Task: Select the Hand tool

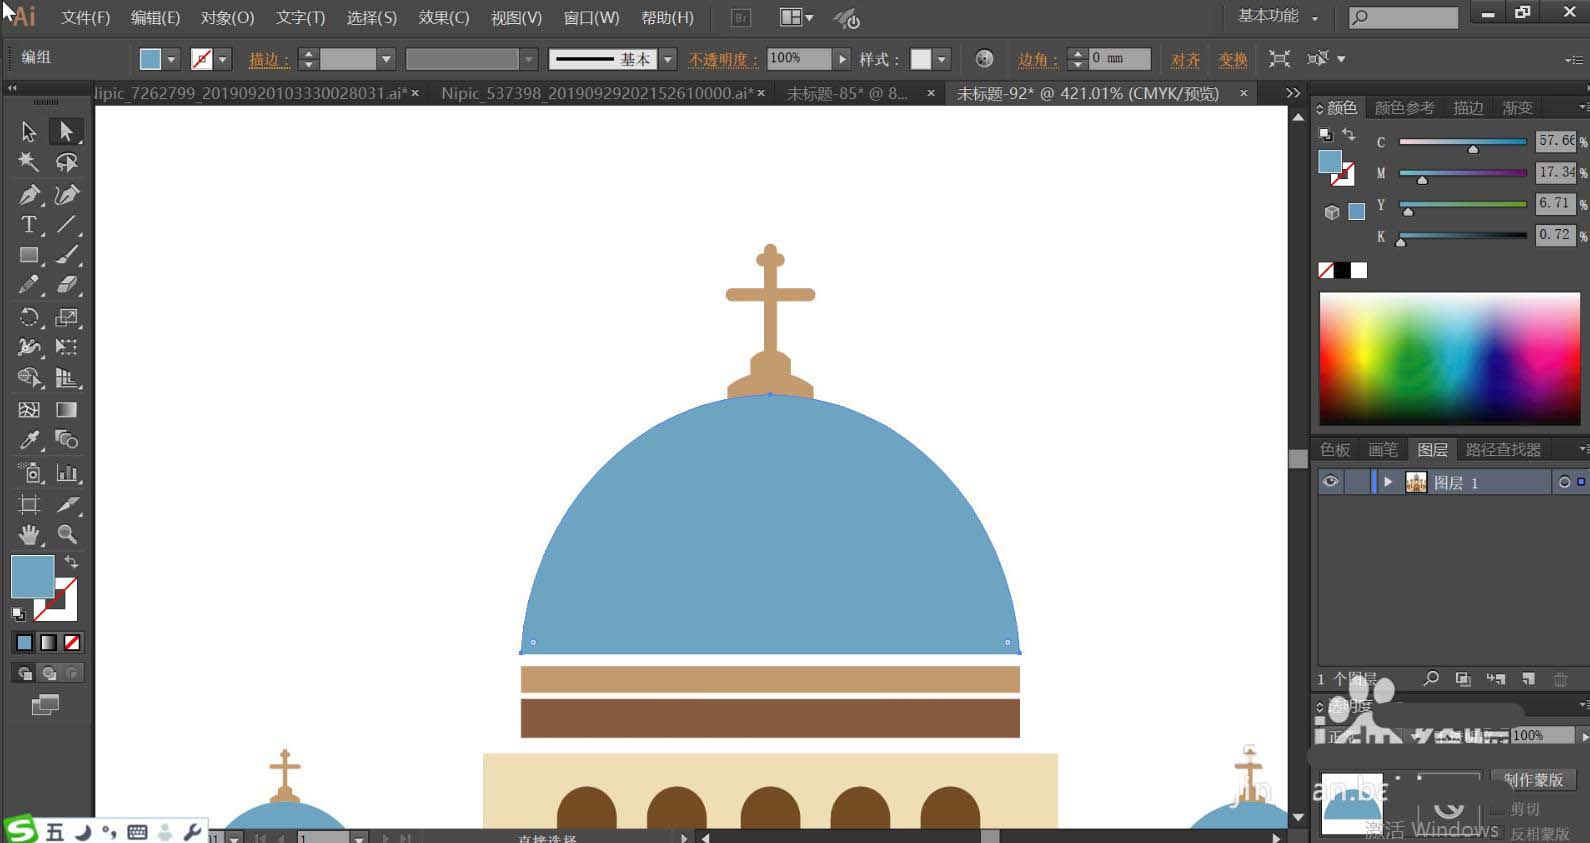Action: [x=29, y=535]
